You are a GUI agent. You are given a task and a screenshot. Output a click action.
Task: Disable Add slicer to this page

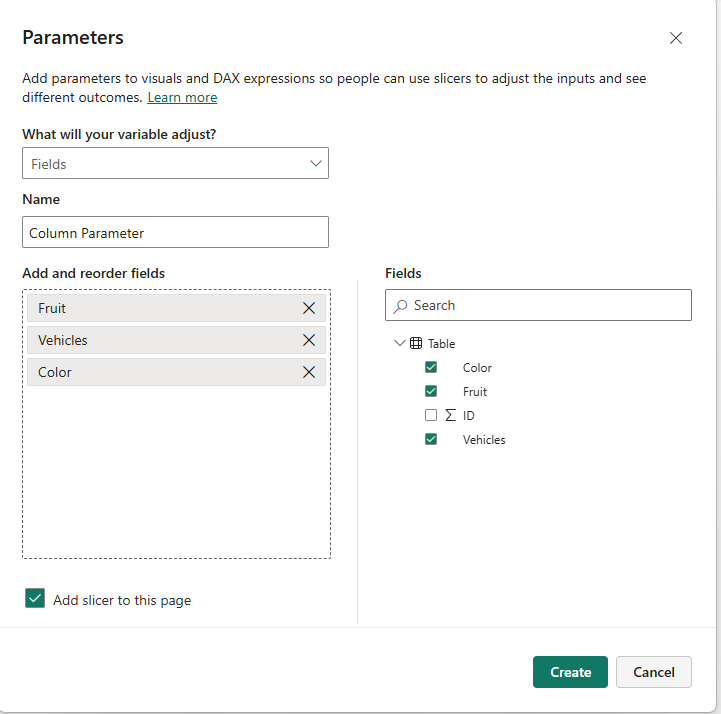point(35,599)
